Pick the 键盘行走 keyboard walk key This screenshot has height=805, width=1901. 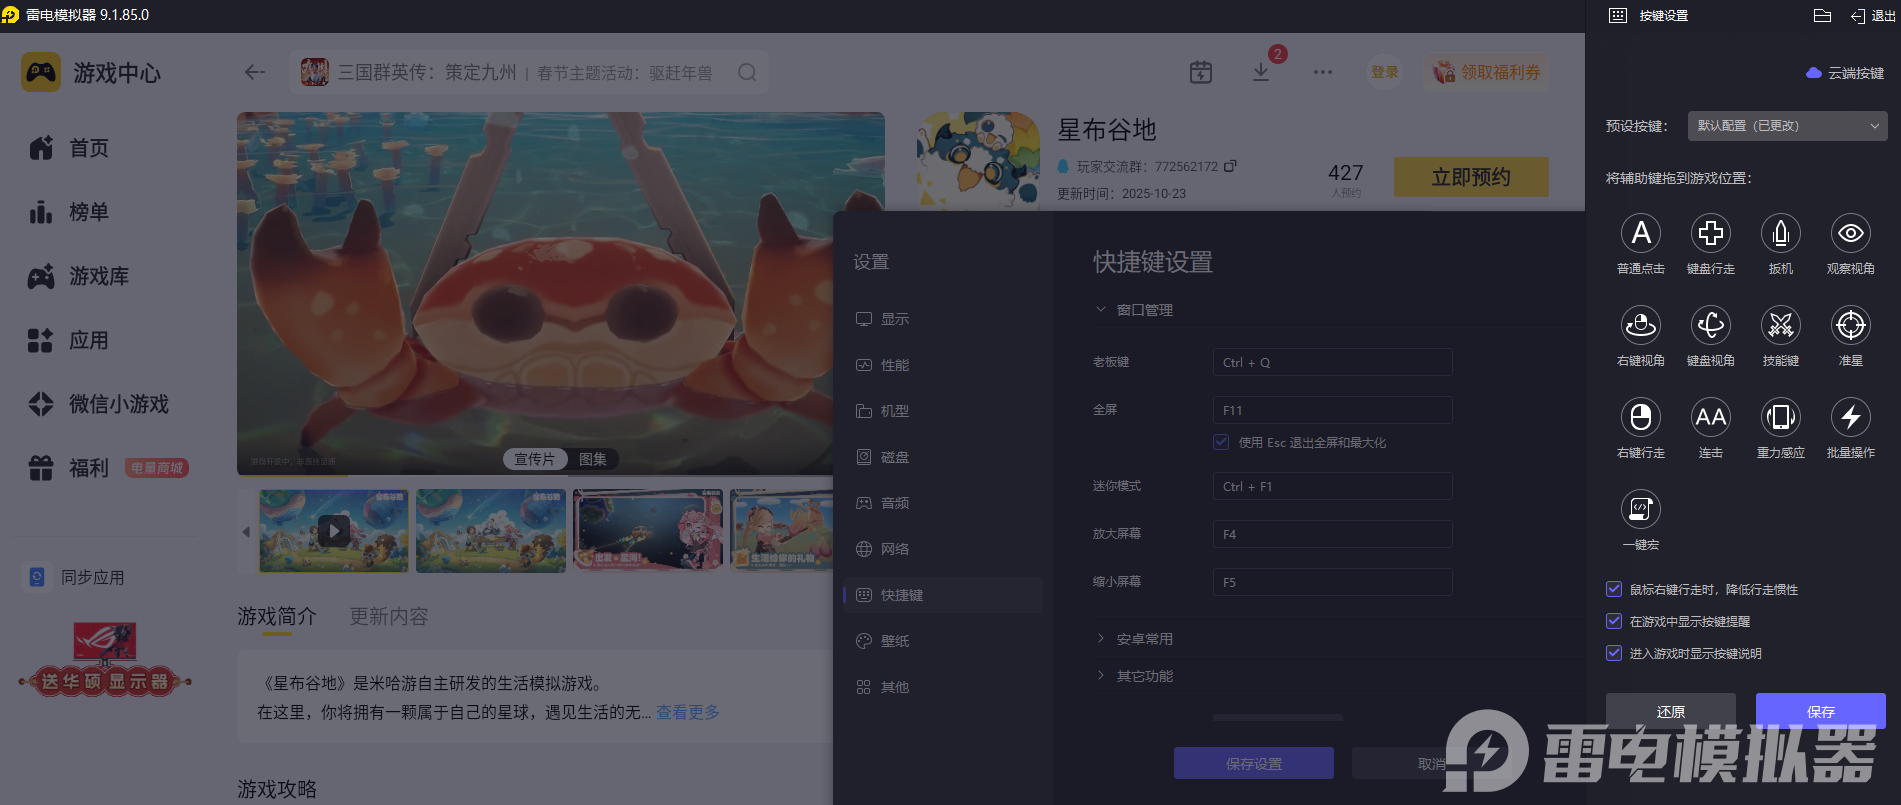tap(1711, 233)
